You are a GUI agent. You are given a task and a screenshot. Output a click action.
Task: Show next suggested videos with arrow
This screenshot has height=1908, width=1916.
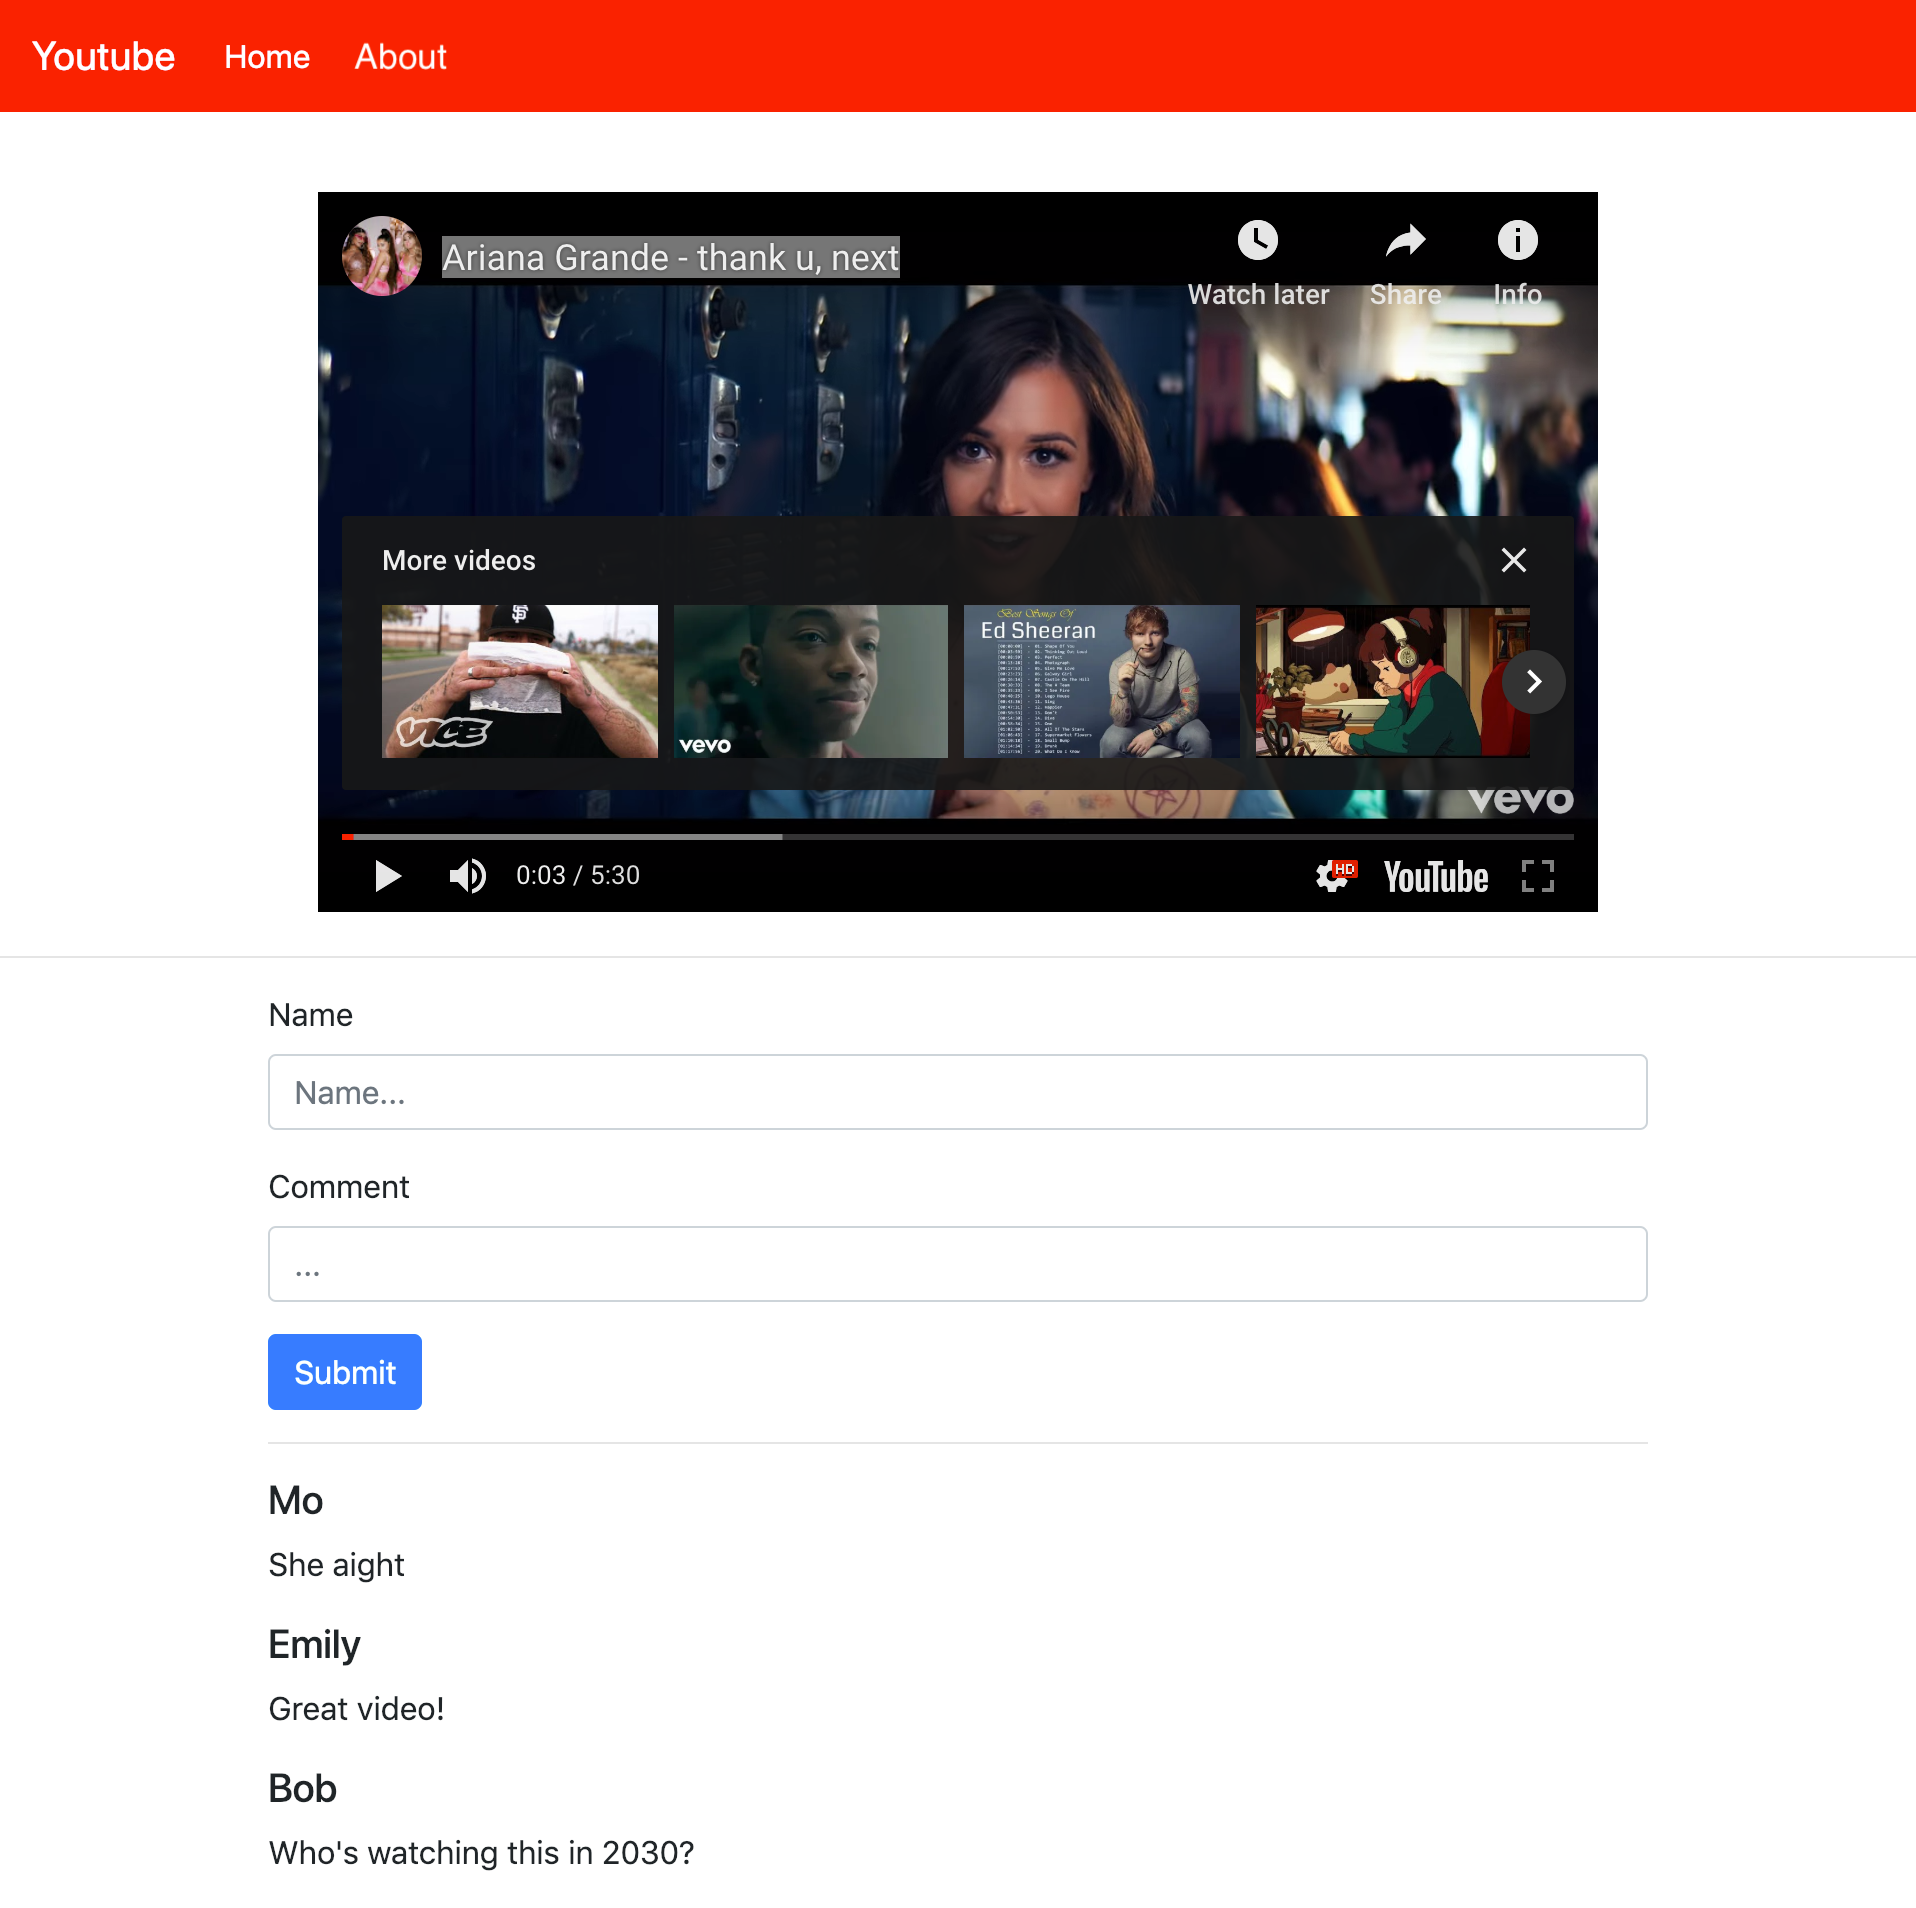click(1533, 682)
